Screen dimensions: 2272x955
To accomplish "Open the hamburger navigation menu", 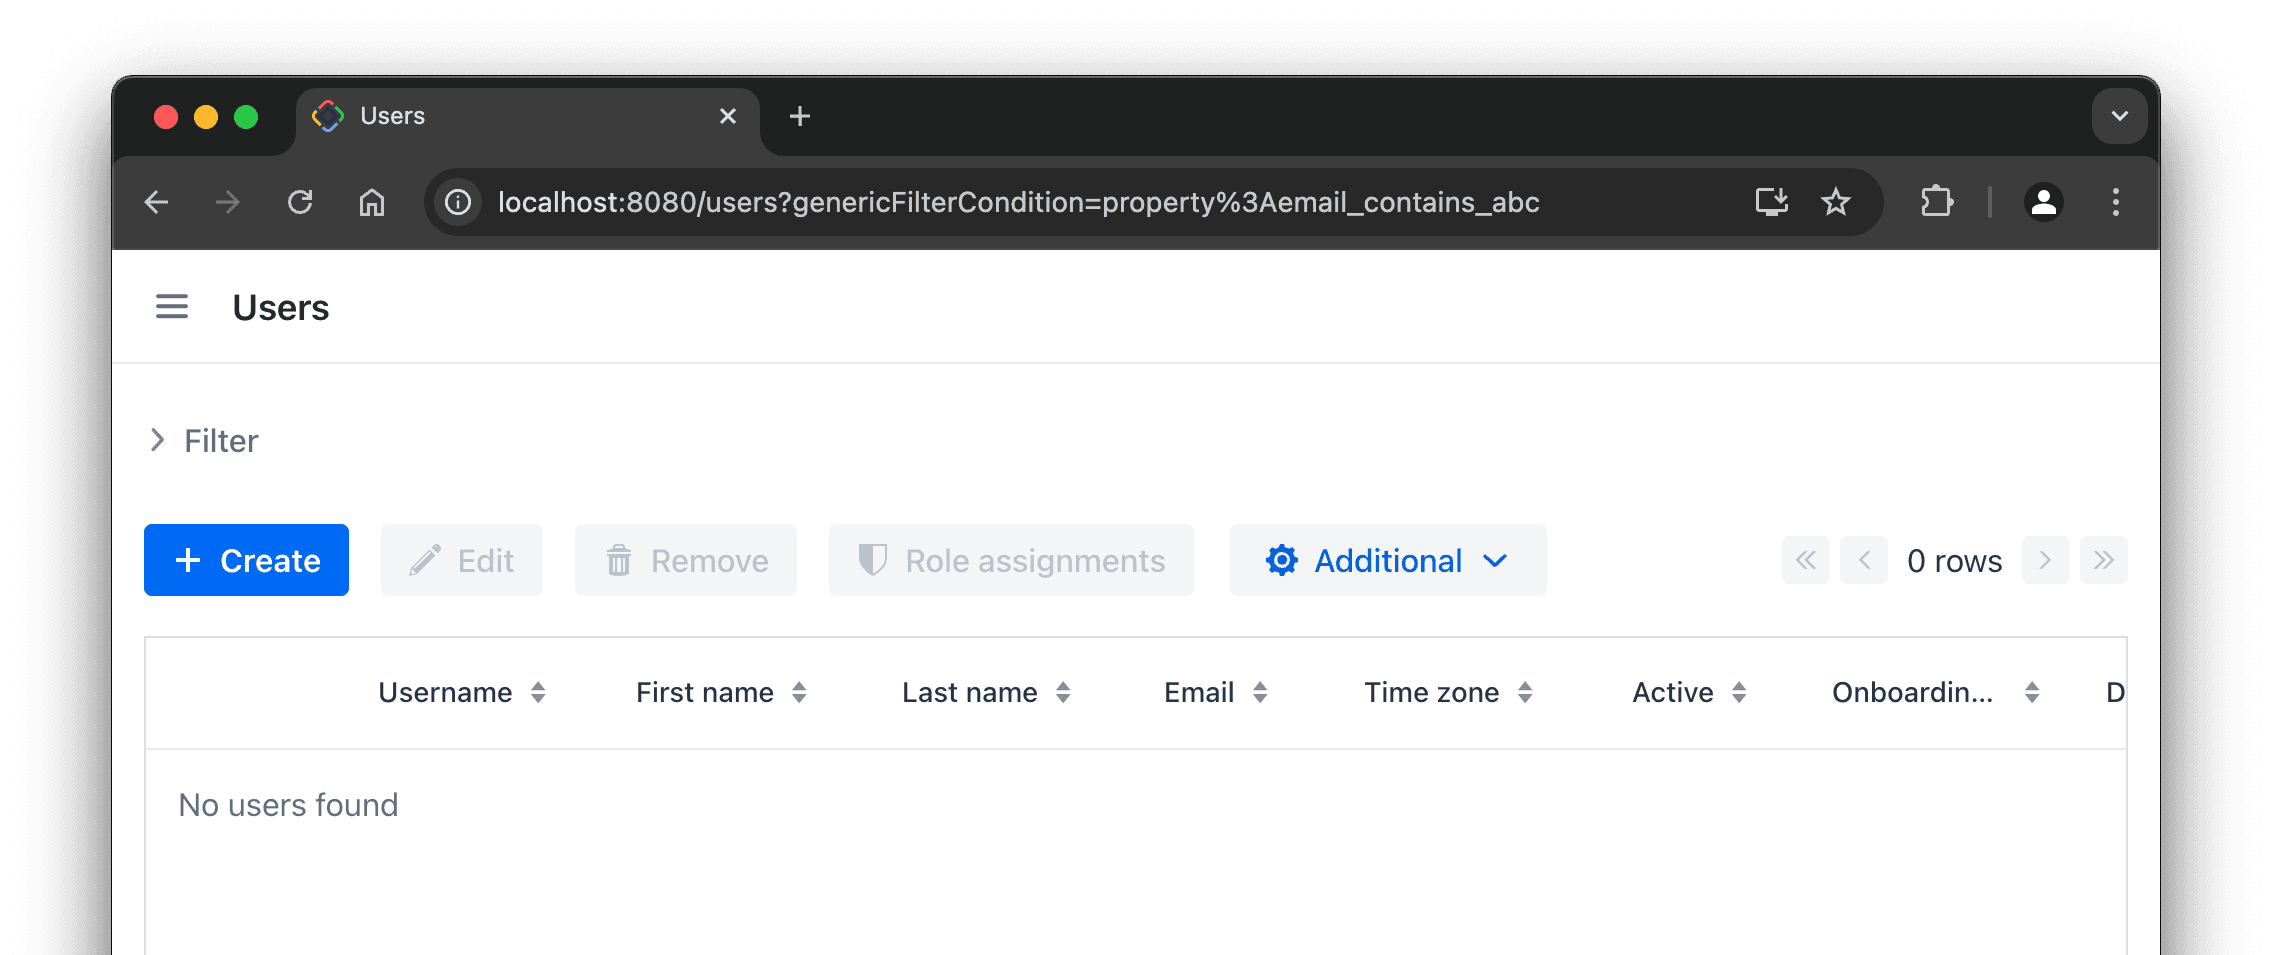I will pyautogui.click(x=172, y=307).
